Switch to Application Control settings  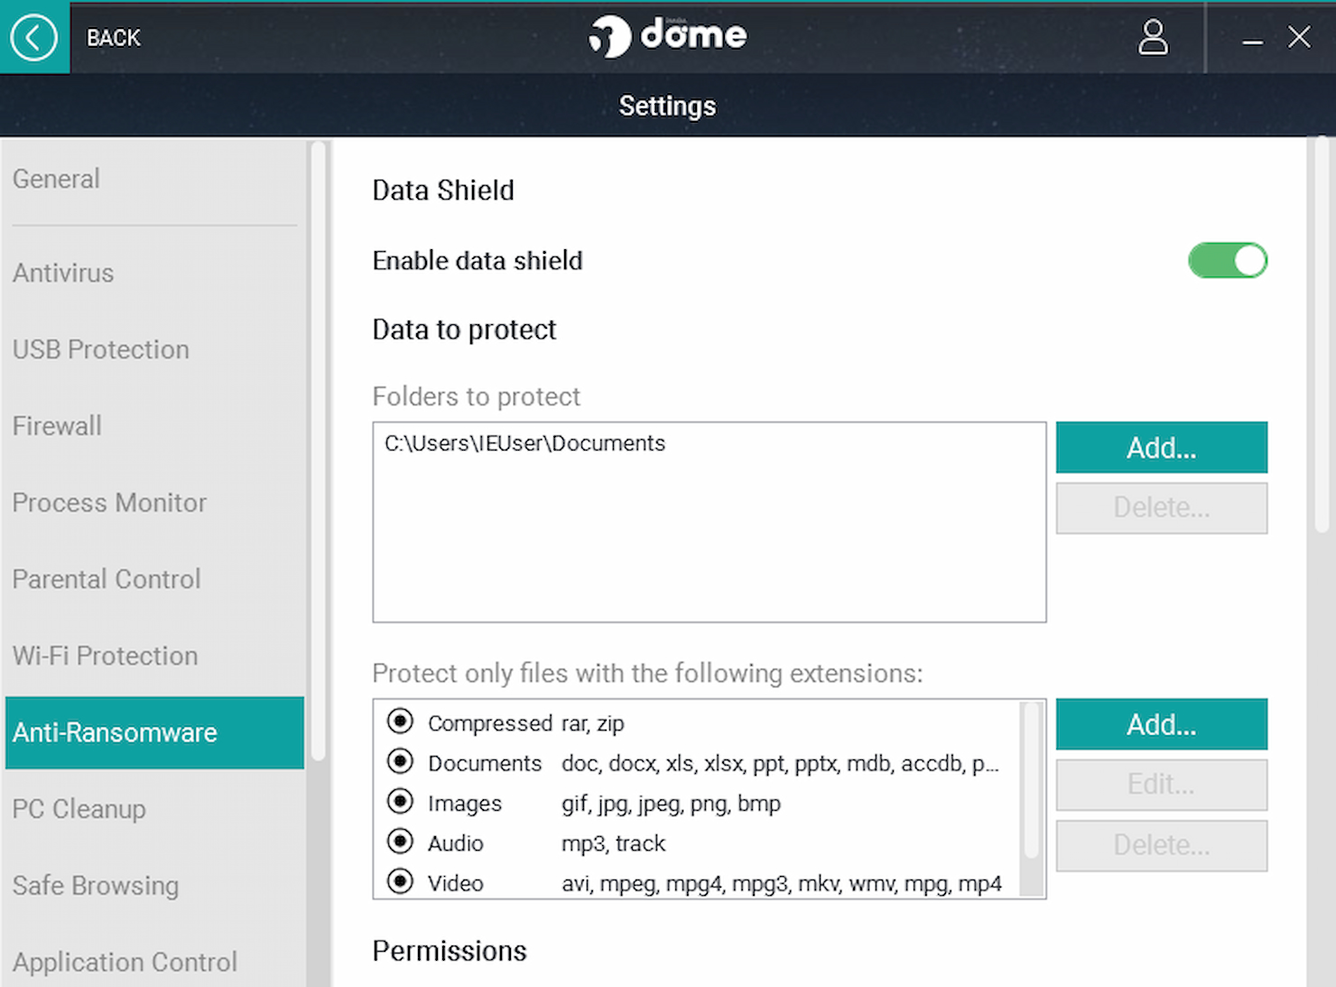[x=124, y=961]
